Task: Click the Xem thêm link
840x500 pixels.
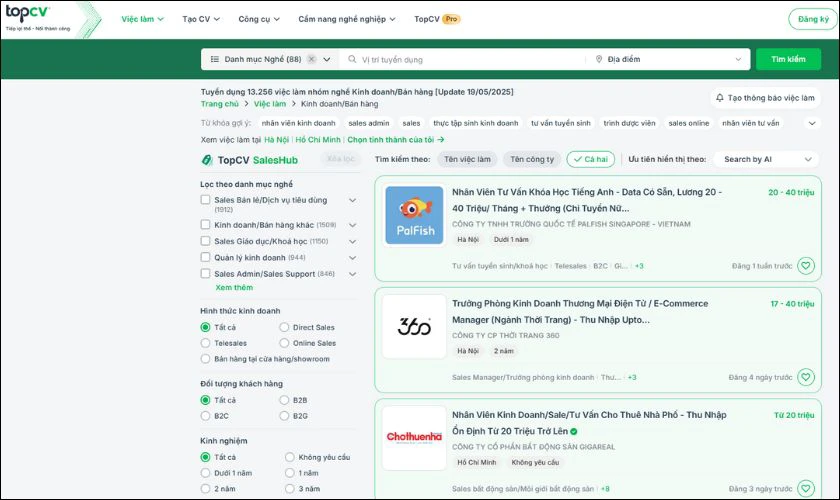Action: (234, 287)
